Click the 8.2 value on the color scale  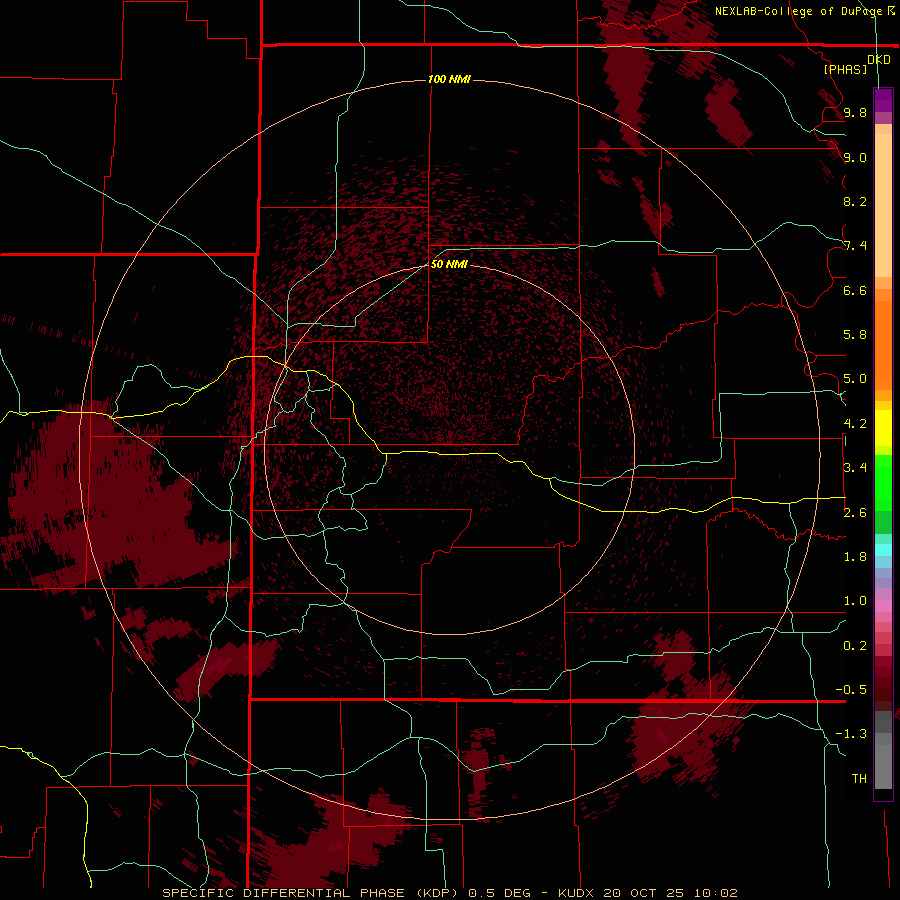(x=855, y=201)
